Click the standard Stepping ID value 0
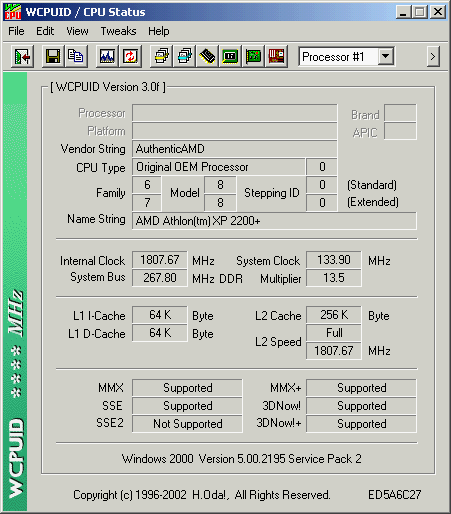Image resolution: width=451 pixels, height=514 pixels. [322, 185]
